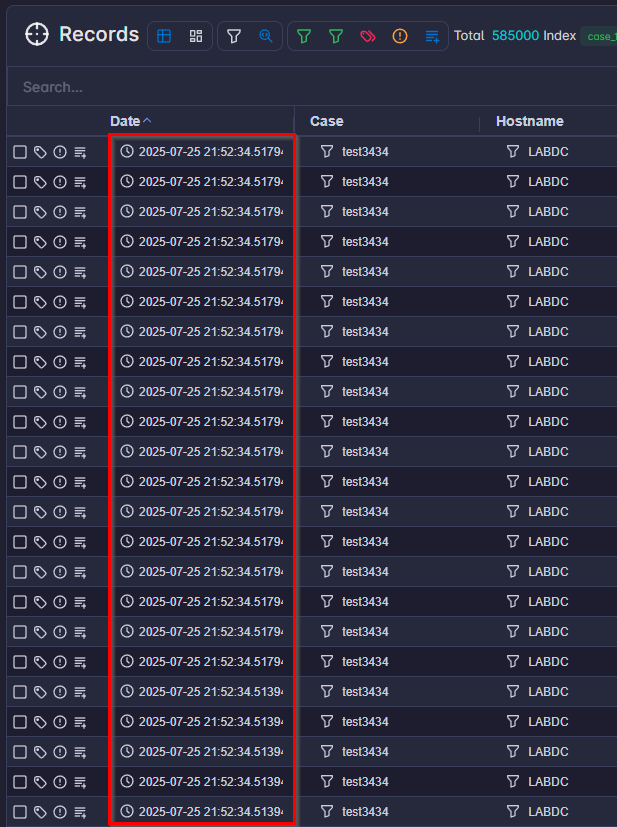Click the tag icon in the last record row
Viewport: 617px width, 827px height.
(x=40, y=812)
